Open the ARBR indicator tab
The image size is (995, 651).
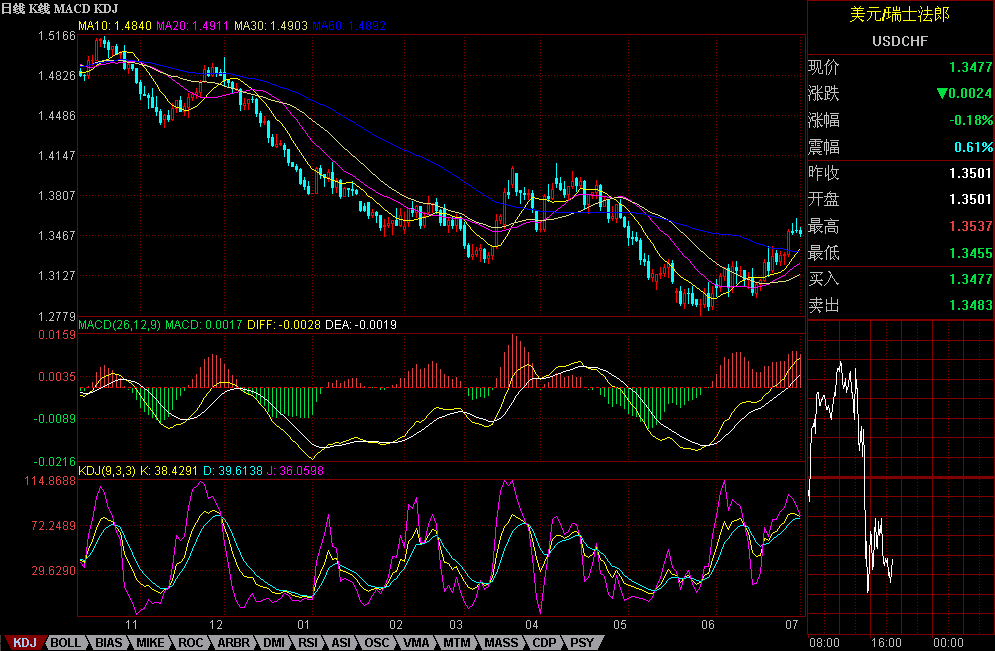click(x=234, y=643)
